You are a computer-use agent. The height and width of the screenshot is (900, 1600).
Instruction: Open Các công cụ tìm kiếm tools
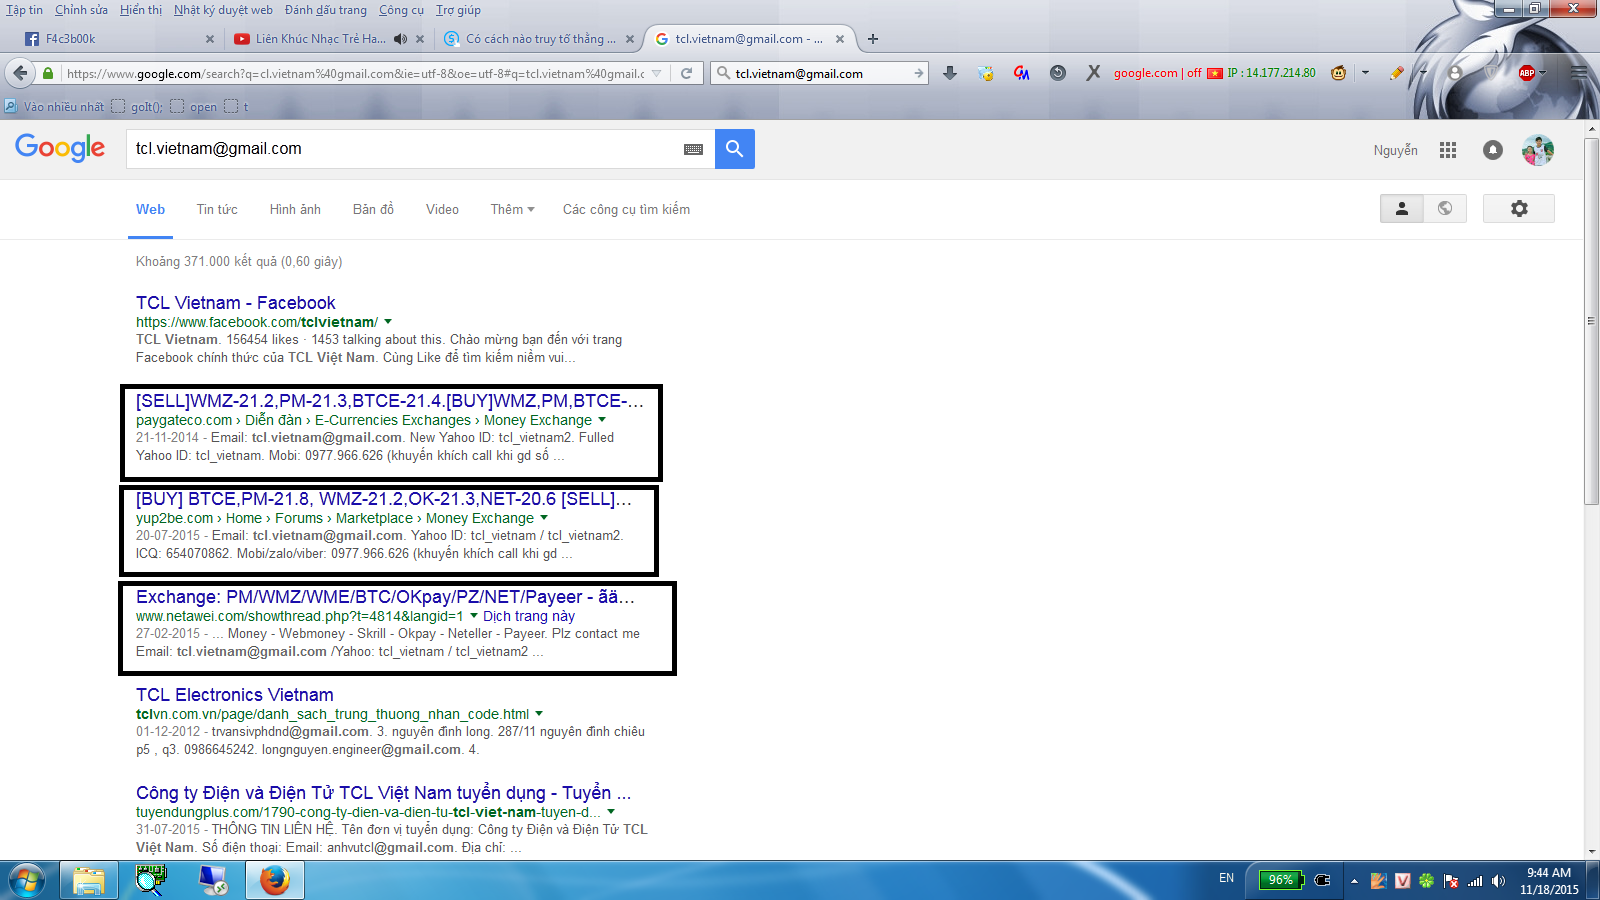point(626,209)
